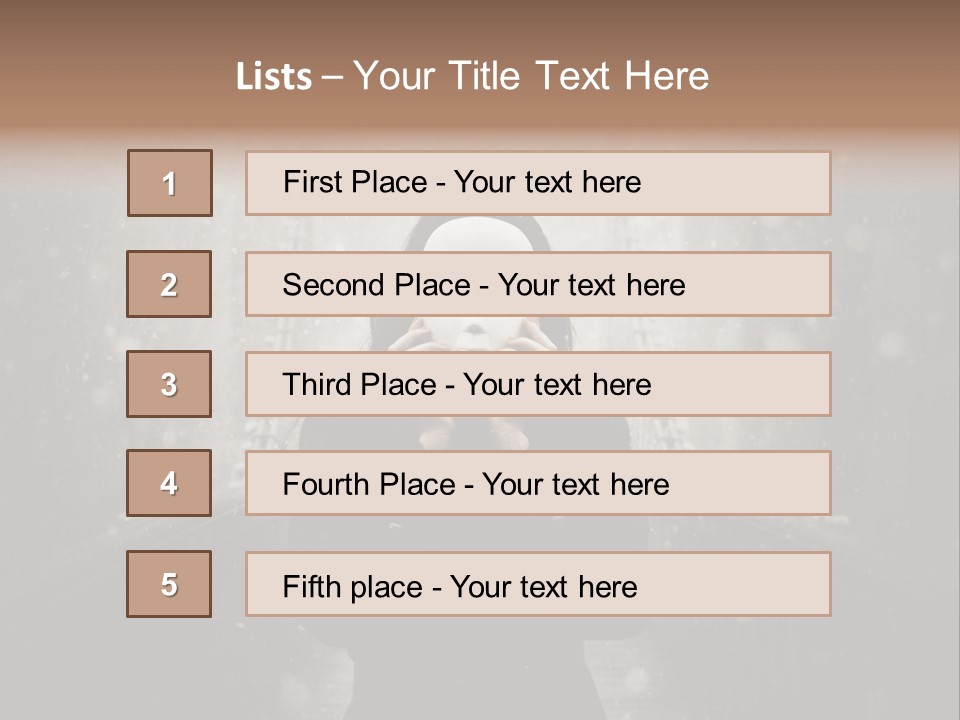The image size is (960, 720).
Task: Click "Your text here" in the Second Place row
Action: coord(591,285)
